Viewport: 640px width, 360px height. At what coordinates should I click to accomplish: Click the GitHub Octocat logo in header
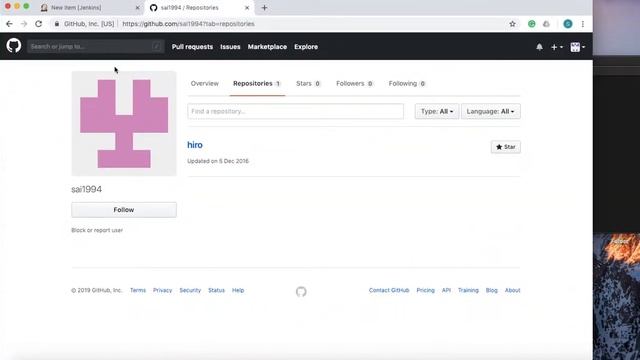tap(13, 45)
